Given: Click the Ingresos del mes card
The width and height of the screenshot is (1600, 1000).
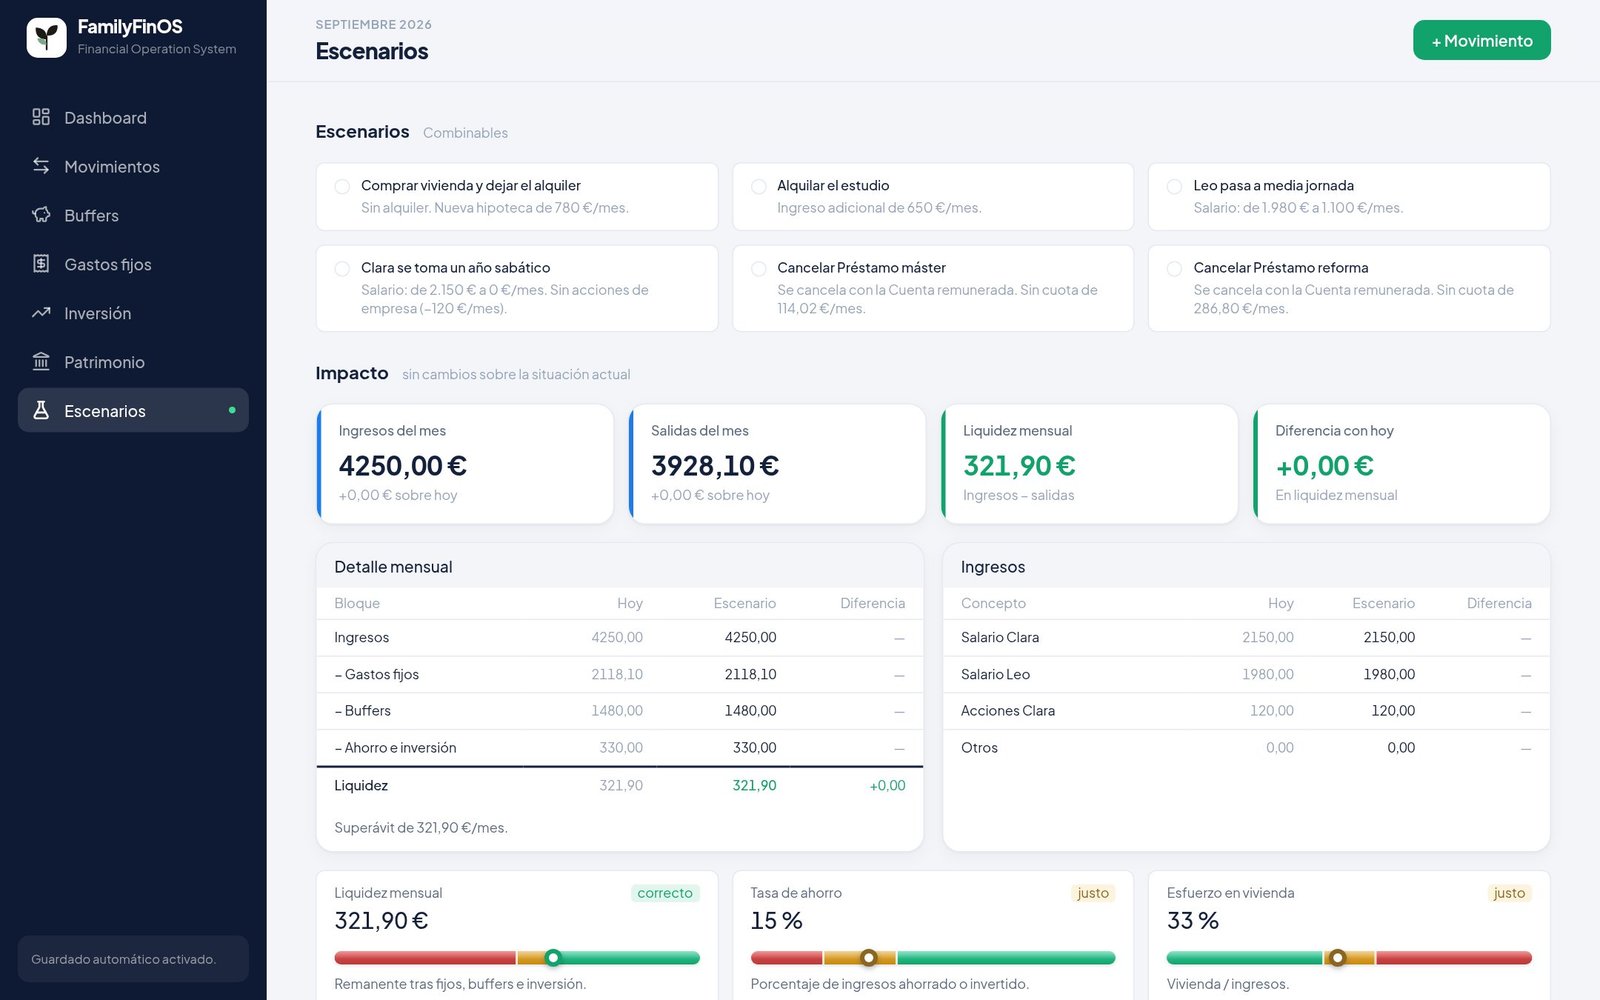Looking at the screenshot, I should 465,464.
